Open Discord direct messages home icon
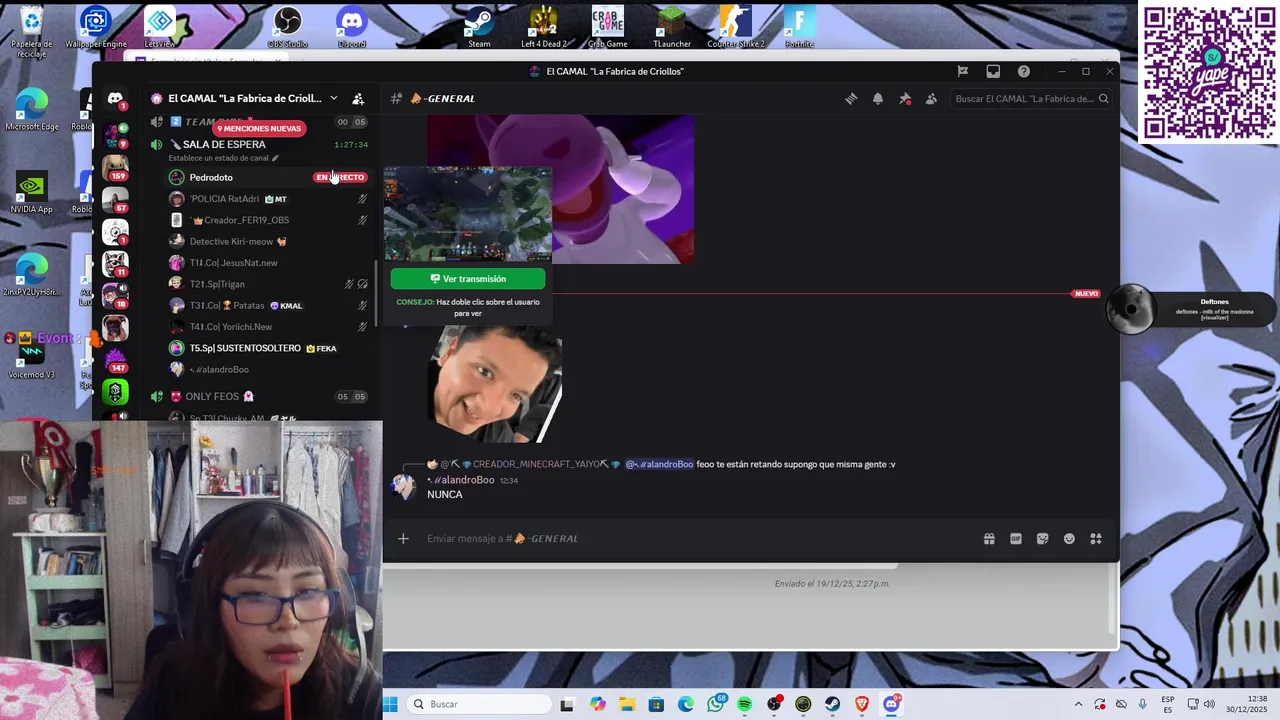The width and height of the screenshot is (1280, 720). 115,99
